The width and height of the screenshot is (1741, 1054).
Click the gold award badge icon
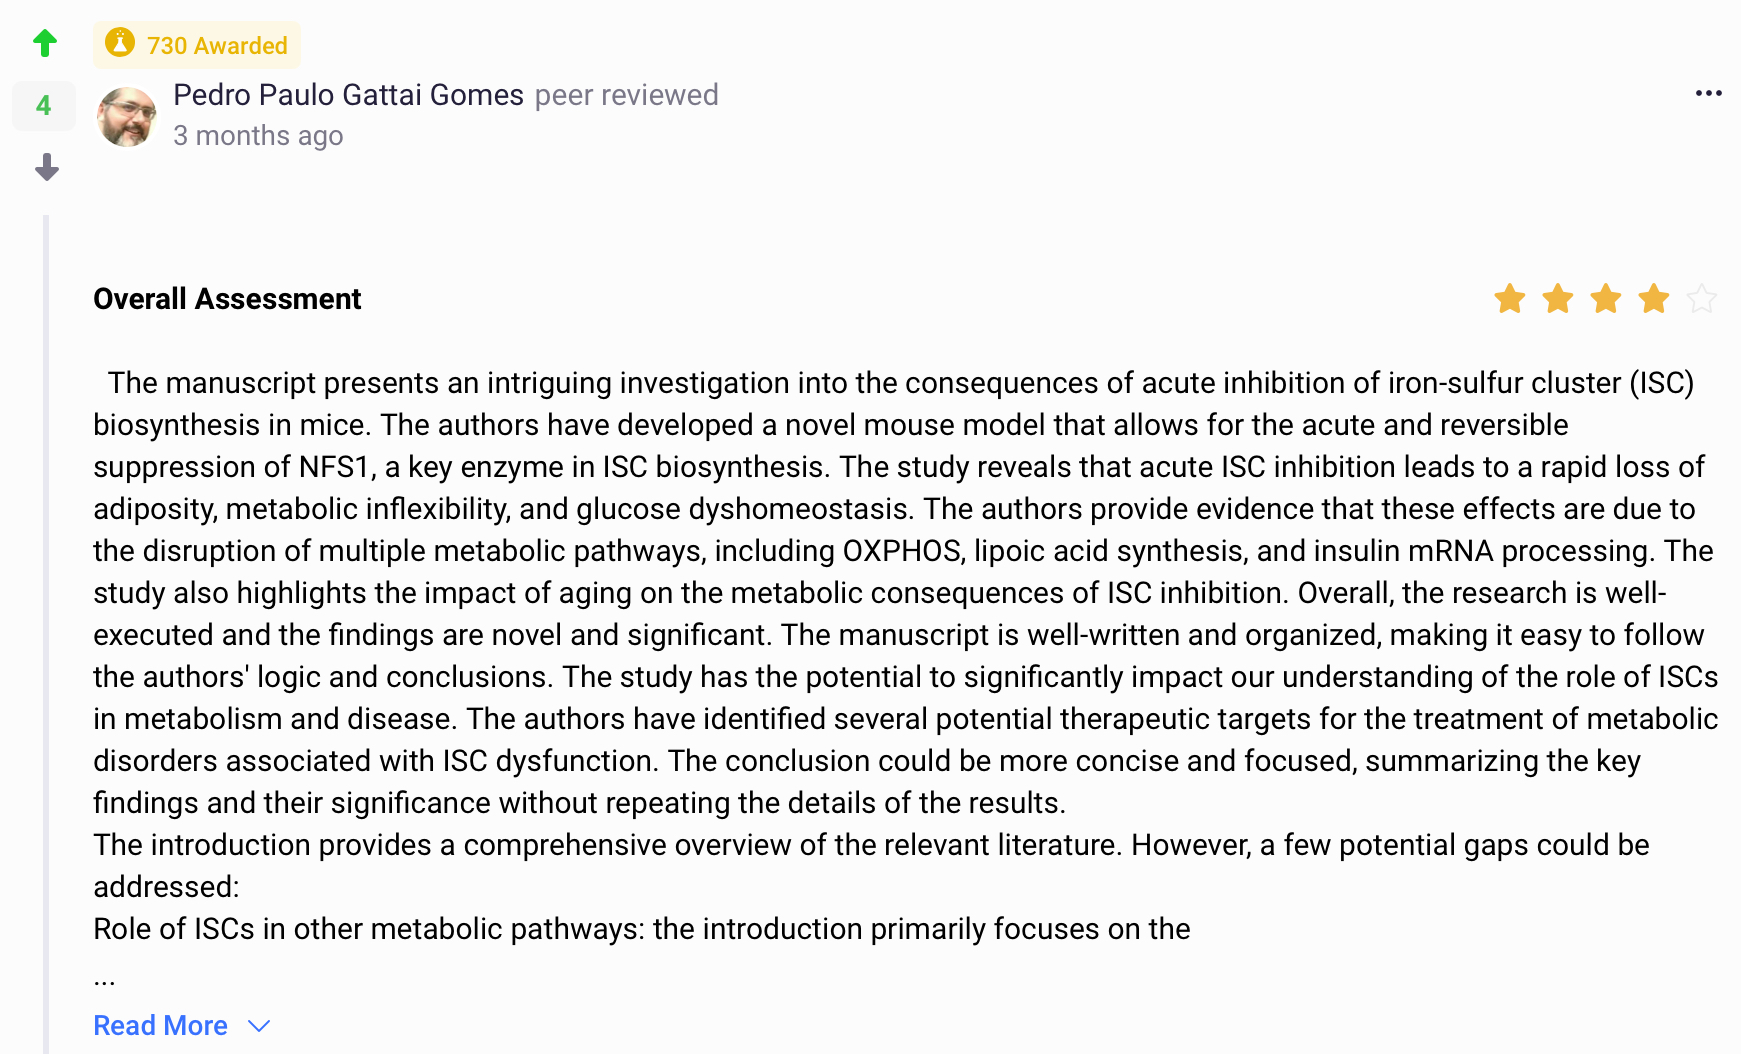[120, 44]
